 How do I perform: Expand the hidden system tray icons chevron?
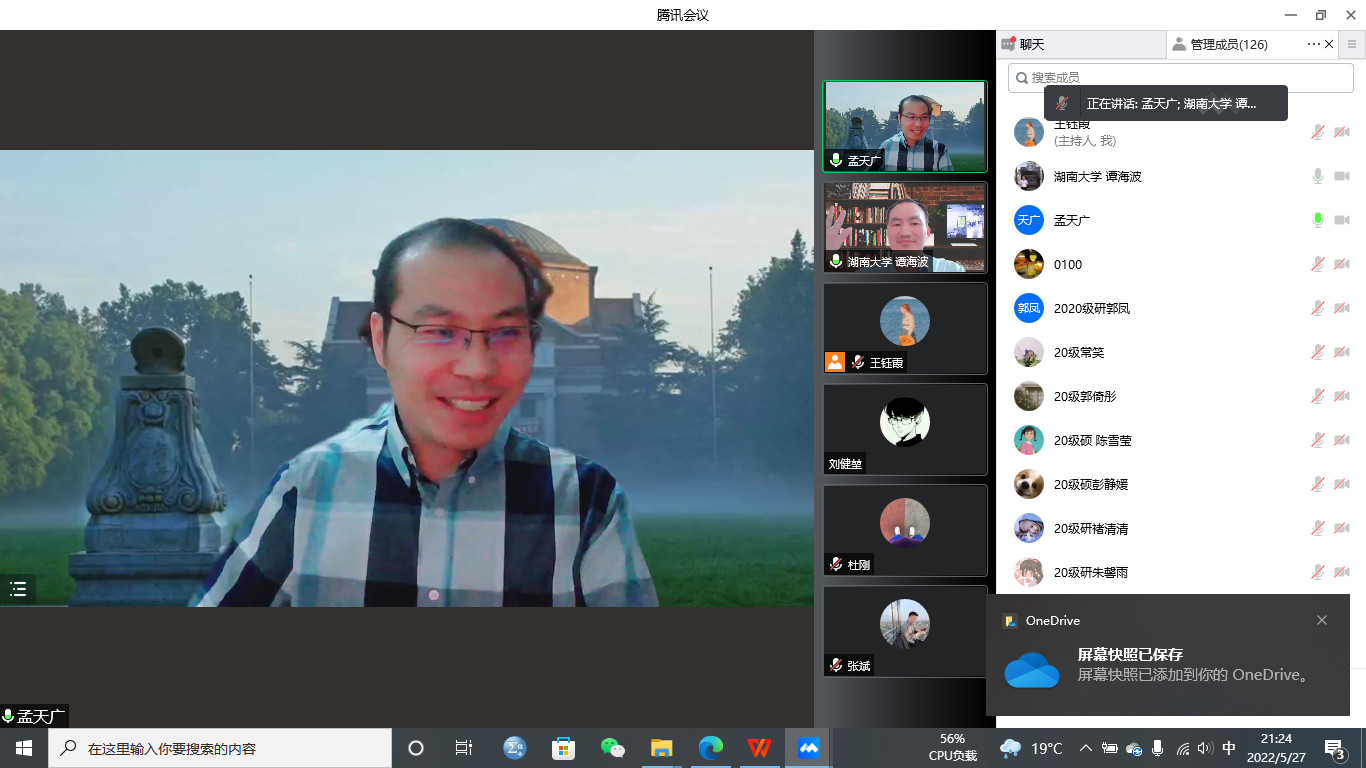[1085, 748]
